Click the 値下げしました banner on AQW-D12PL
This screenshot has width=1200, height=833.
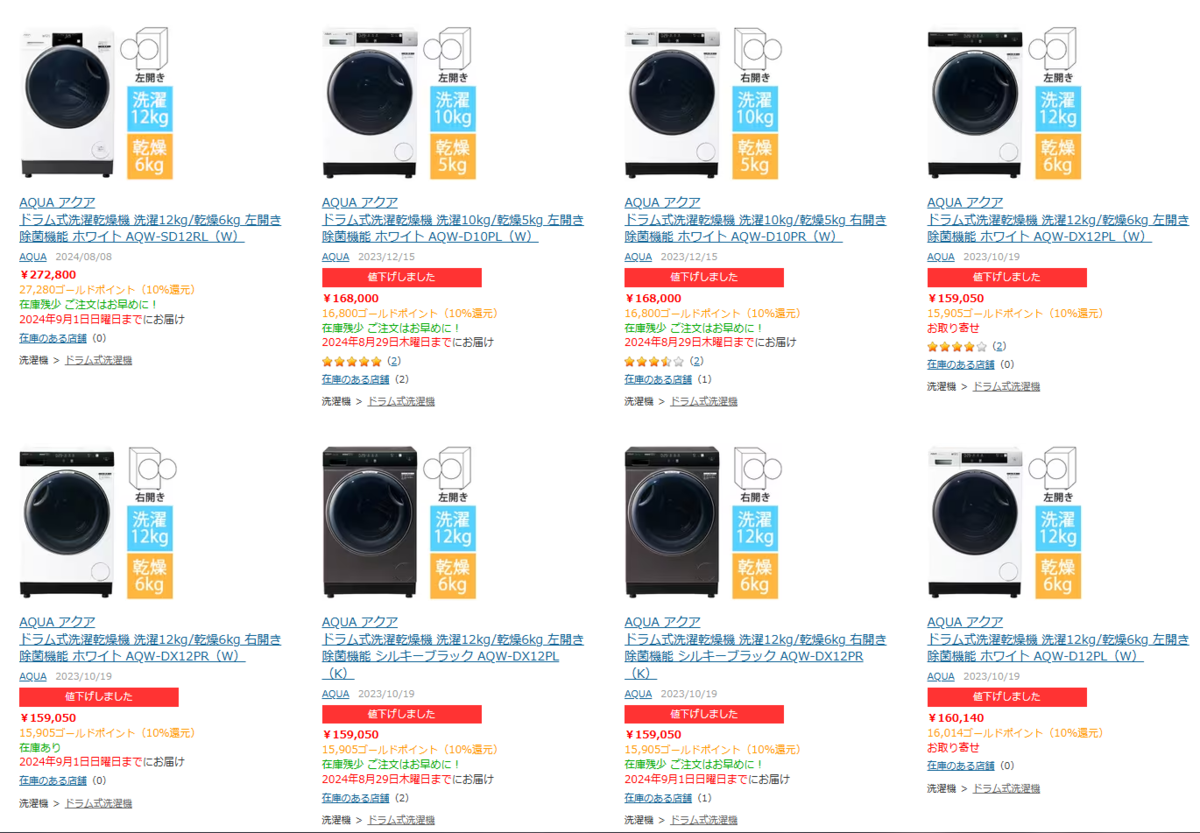pos(1006,696)
